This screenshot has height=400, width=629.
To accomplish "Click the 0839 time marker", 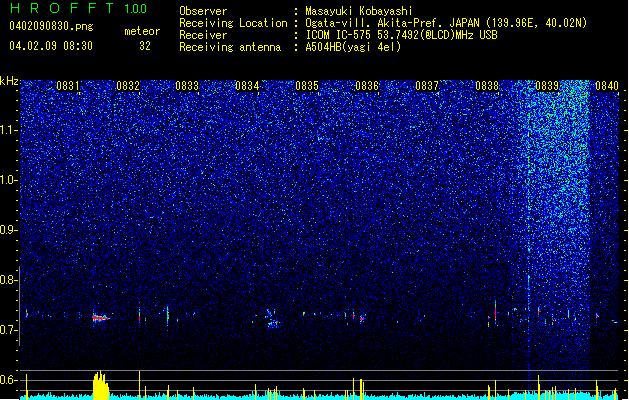I will tap(547, 86).
